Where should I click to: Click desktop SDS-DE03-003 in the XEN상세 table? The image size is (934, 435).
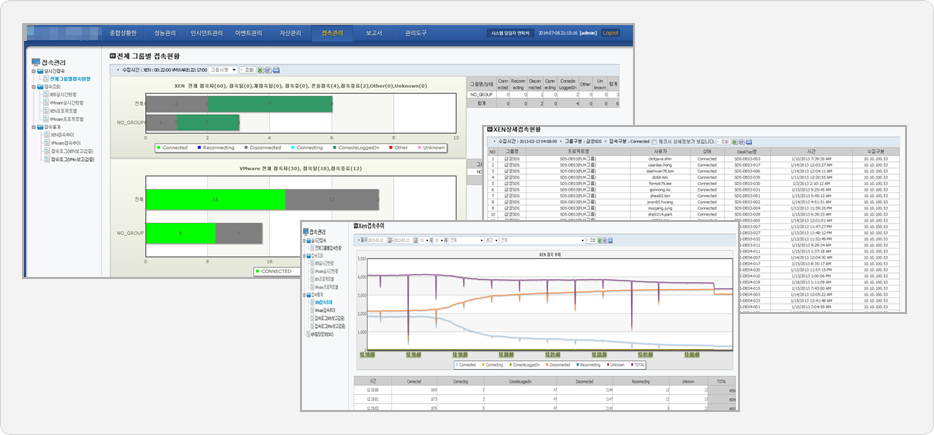tap(747, 159)
